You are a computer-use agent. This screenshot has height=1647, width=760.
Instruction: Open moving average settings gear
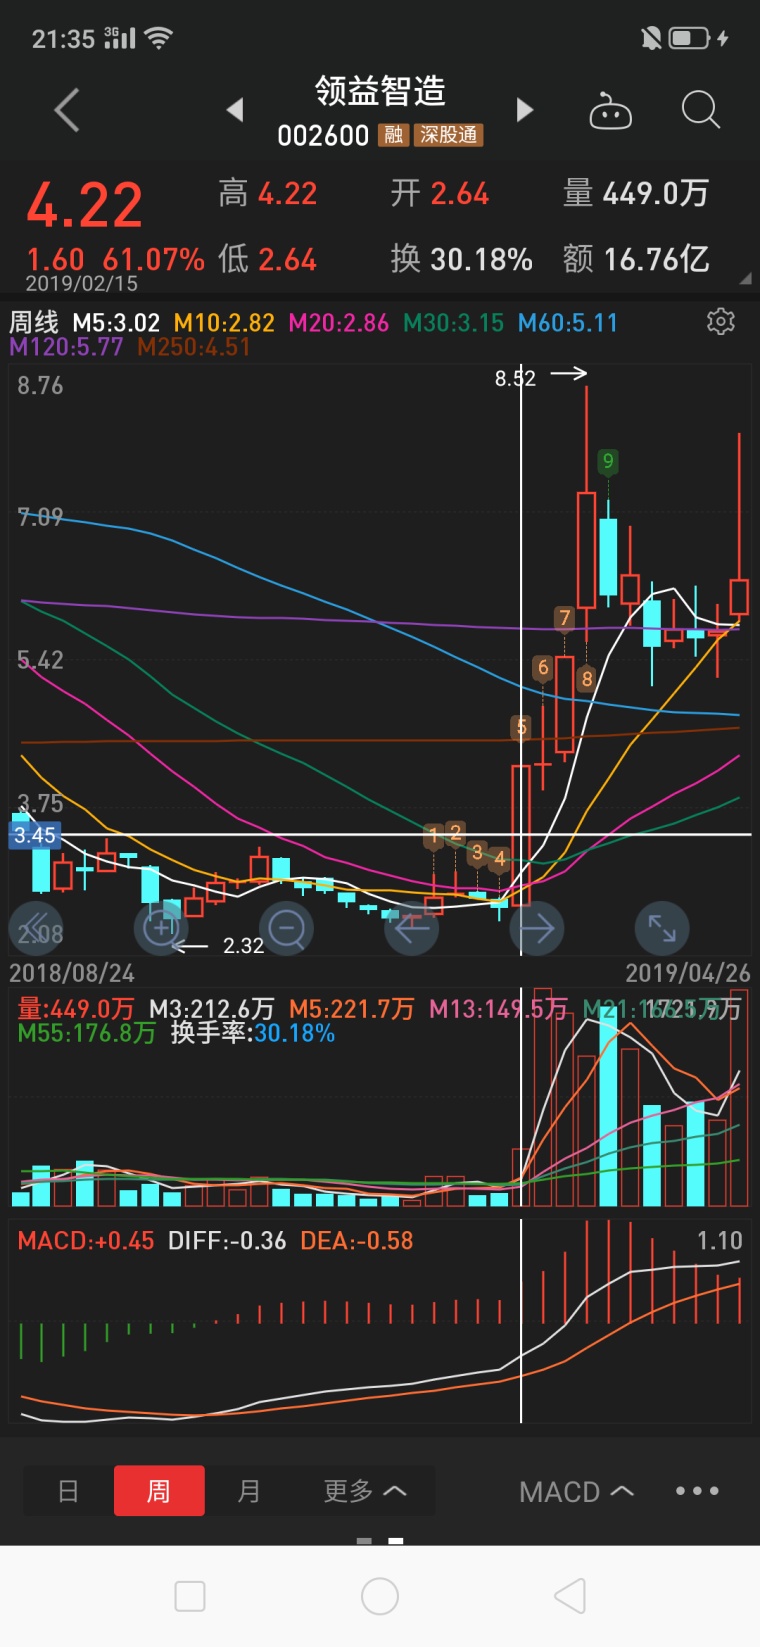point(721,321)
